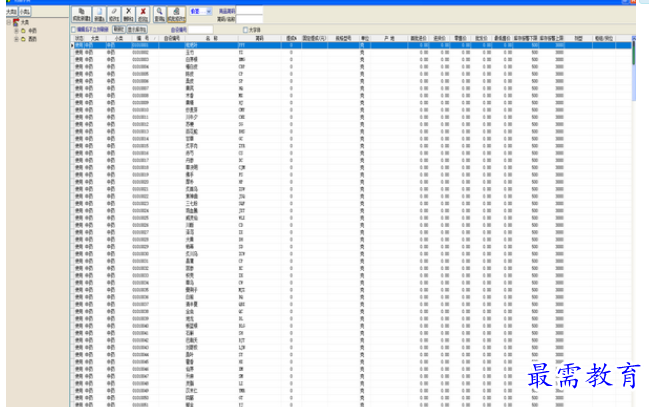
Task: Click the 刷新 refresh button
Action: [x=119, y=29]
